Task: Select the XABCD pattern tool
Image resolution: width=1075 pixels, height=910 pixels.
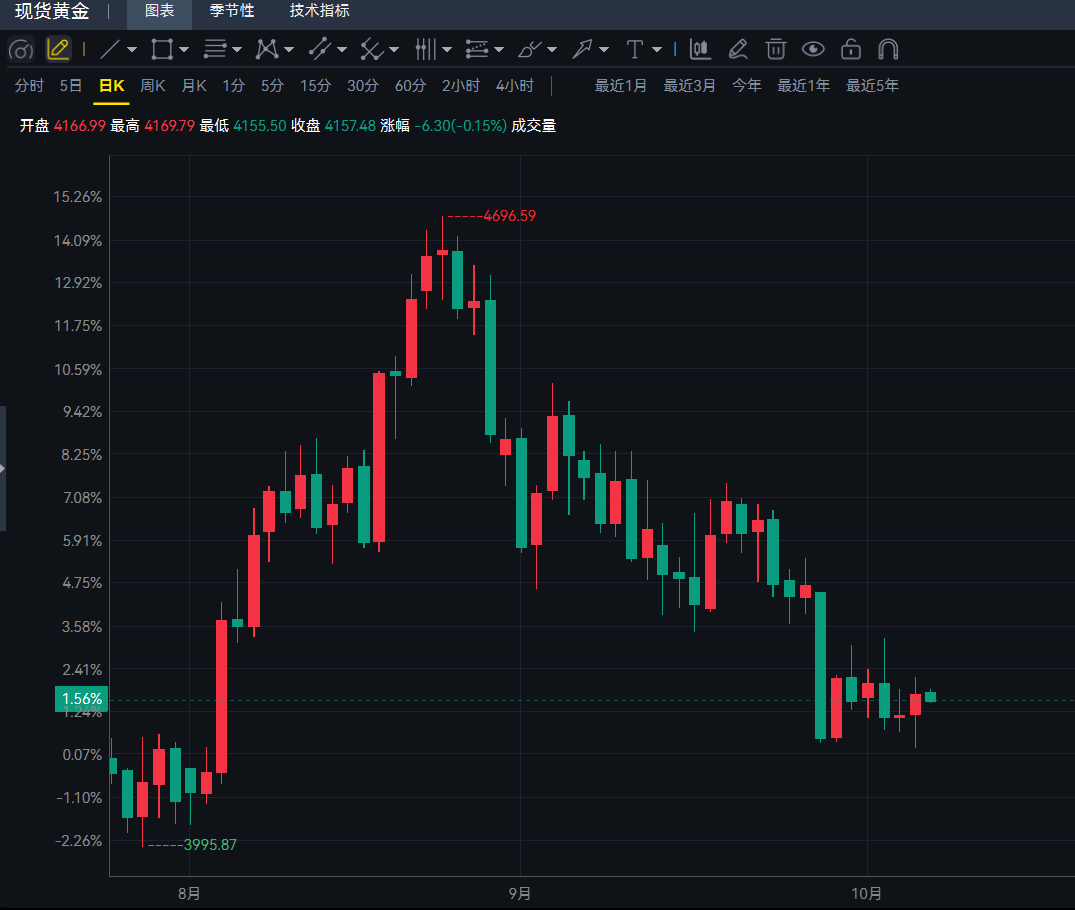Action: (x=267, y=49)
